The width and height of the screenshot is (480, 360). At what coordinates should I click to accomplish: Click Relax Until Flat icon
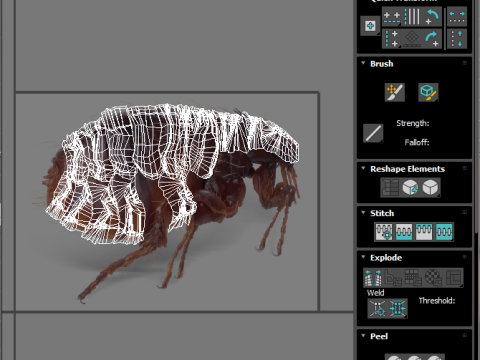[x=410, y=187]
